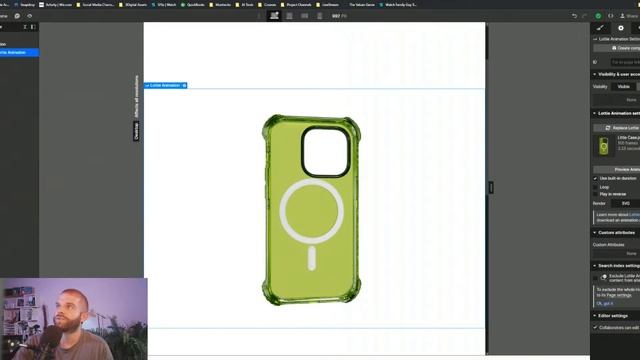Viewport: 640px width, 360px height.
Task: Open the Social Media Chann... bookmark folder
Action: point(95,4)
